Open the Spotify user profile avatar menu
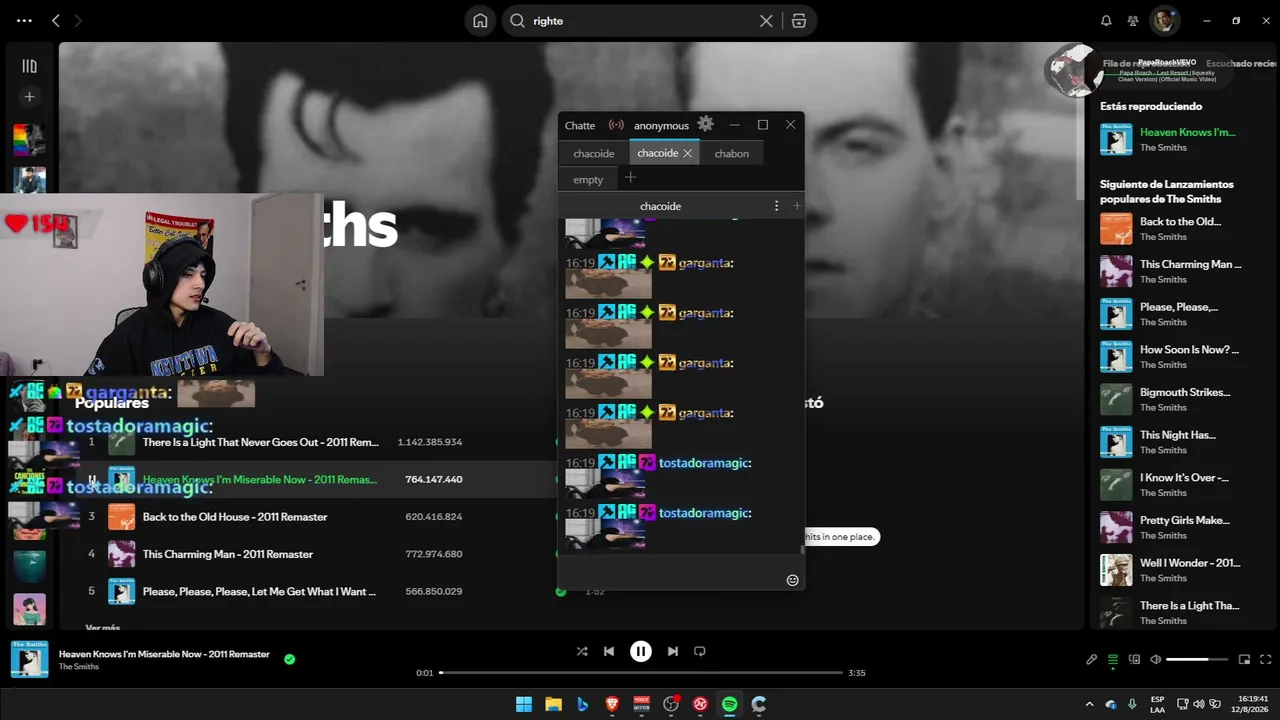This screenshot has height=720, width=1280. pos(1163,20)
